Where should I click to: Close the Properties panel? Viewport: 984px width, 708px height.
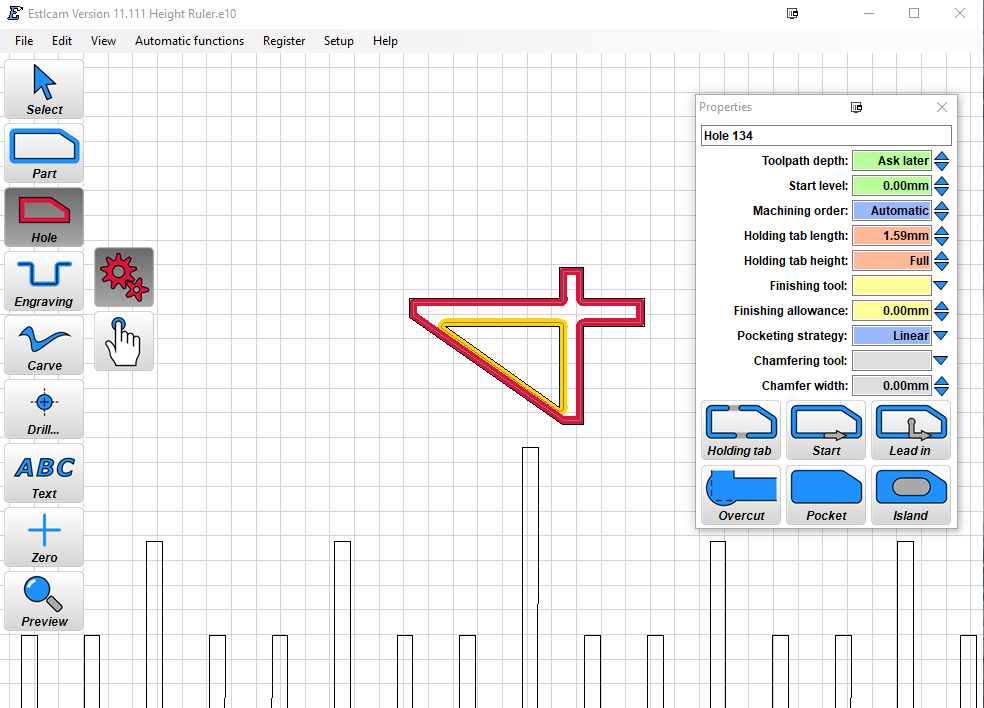coord(941,107)
